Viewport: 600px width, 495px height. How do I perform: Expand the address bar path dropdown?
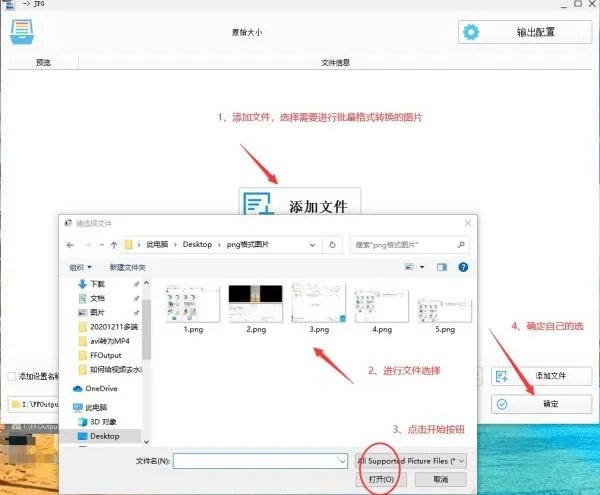[x=312, y=245]
